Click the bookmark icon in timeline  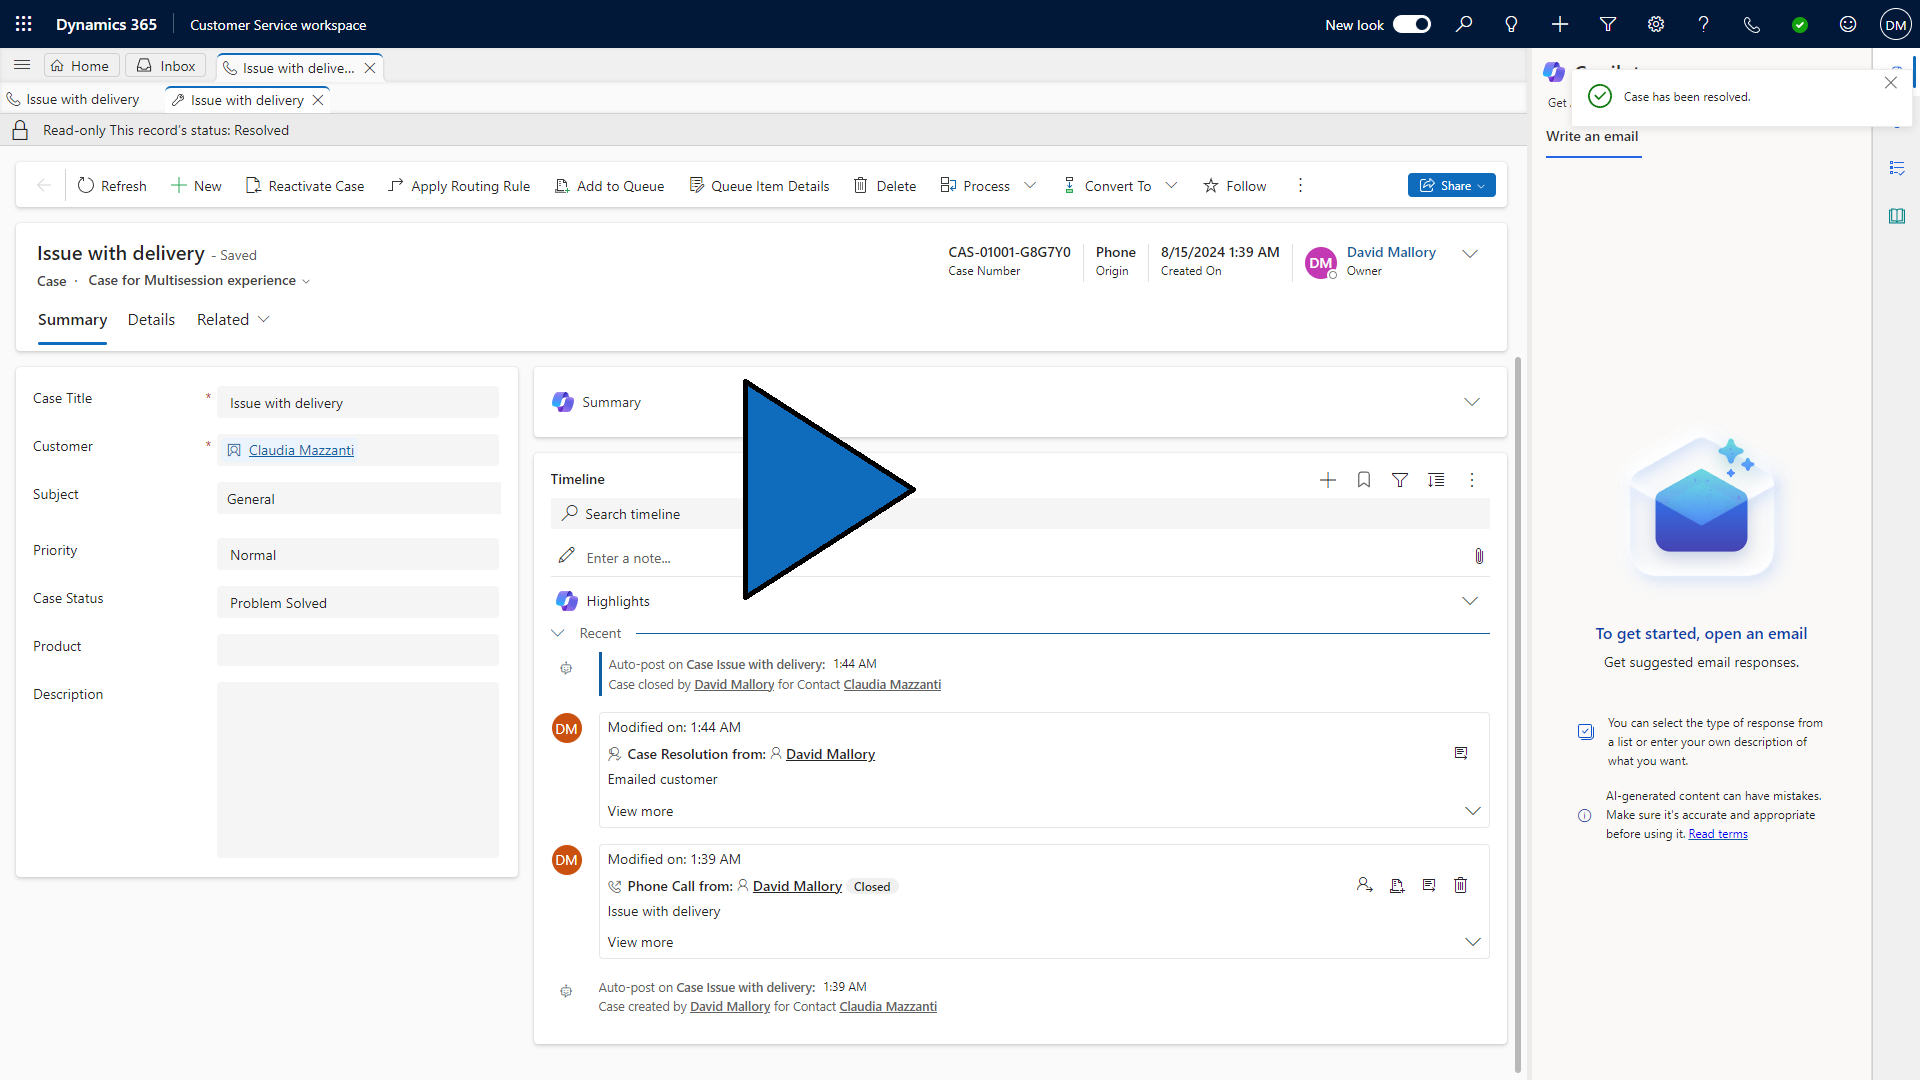[x=1364, y=479]
